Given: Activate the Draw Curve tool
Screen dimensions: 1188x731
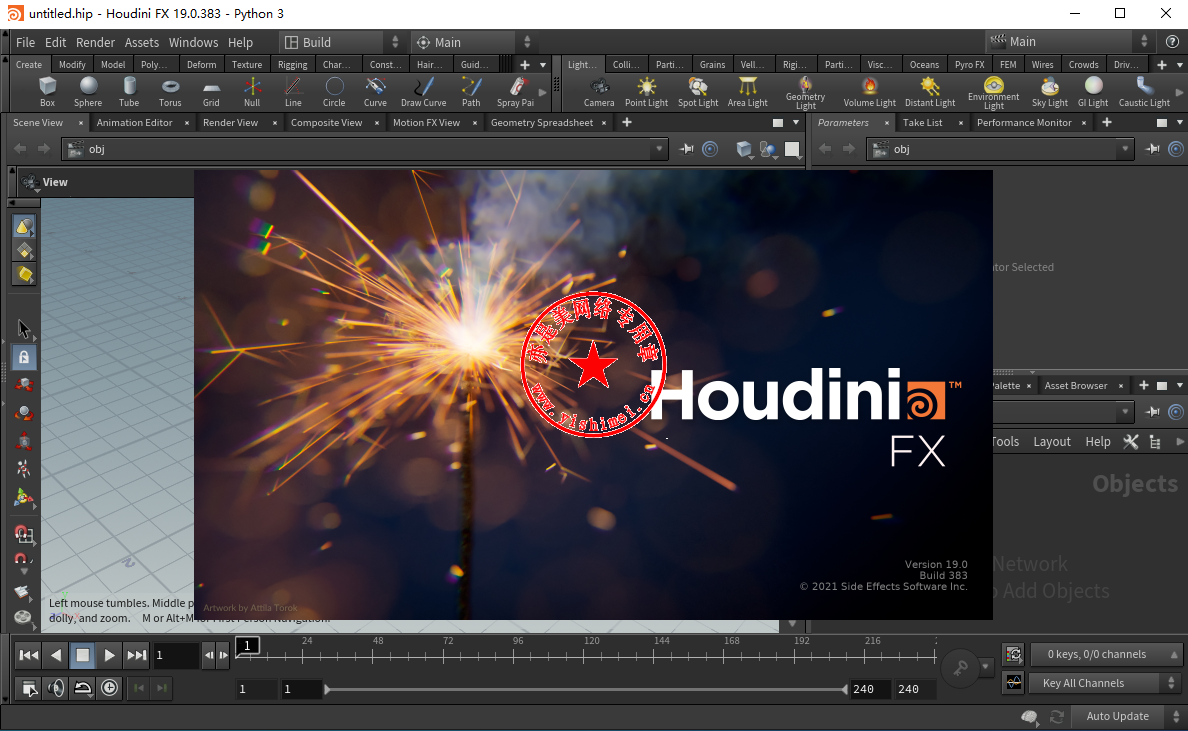Looking at the screenshot, I should click(424, 92).
